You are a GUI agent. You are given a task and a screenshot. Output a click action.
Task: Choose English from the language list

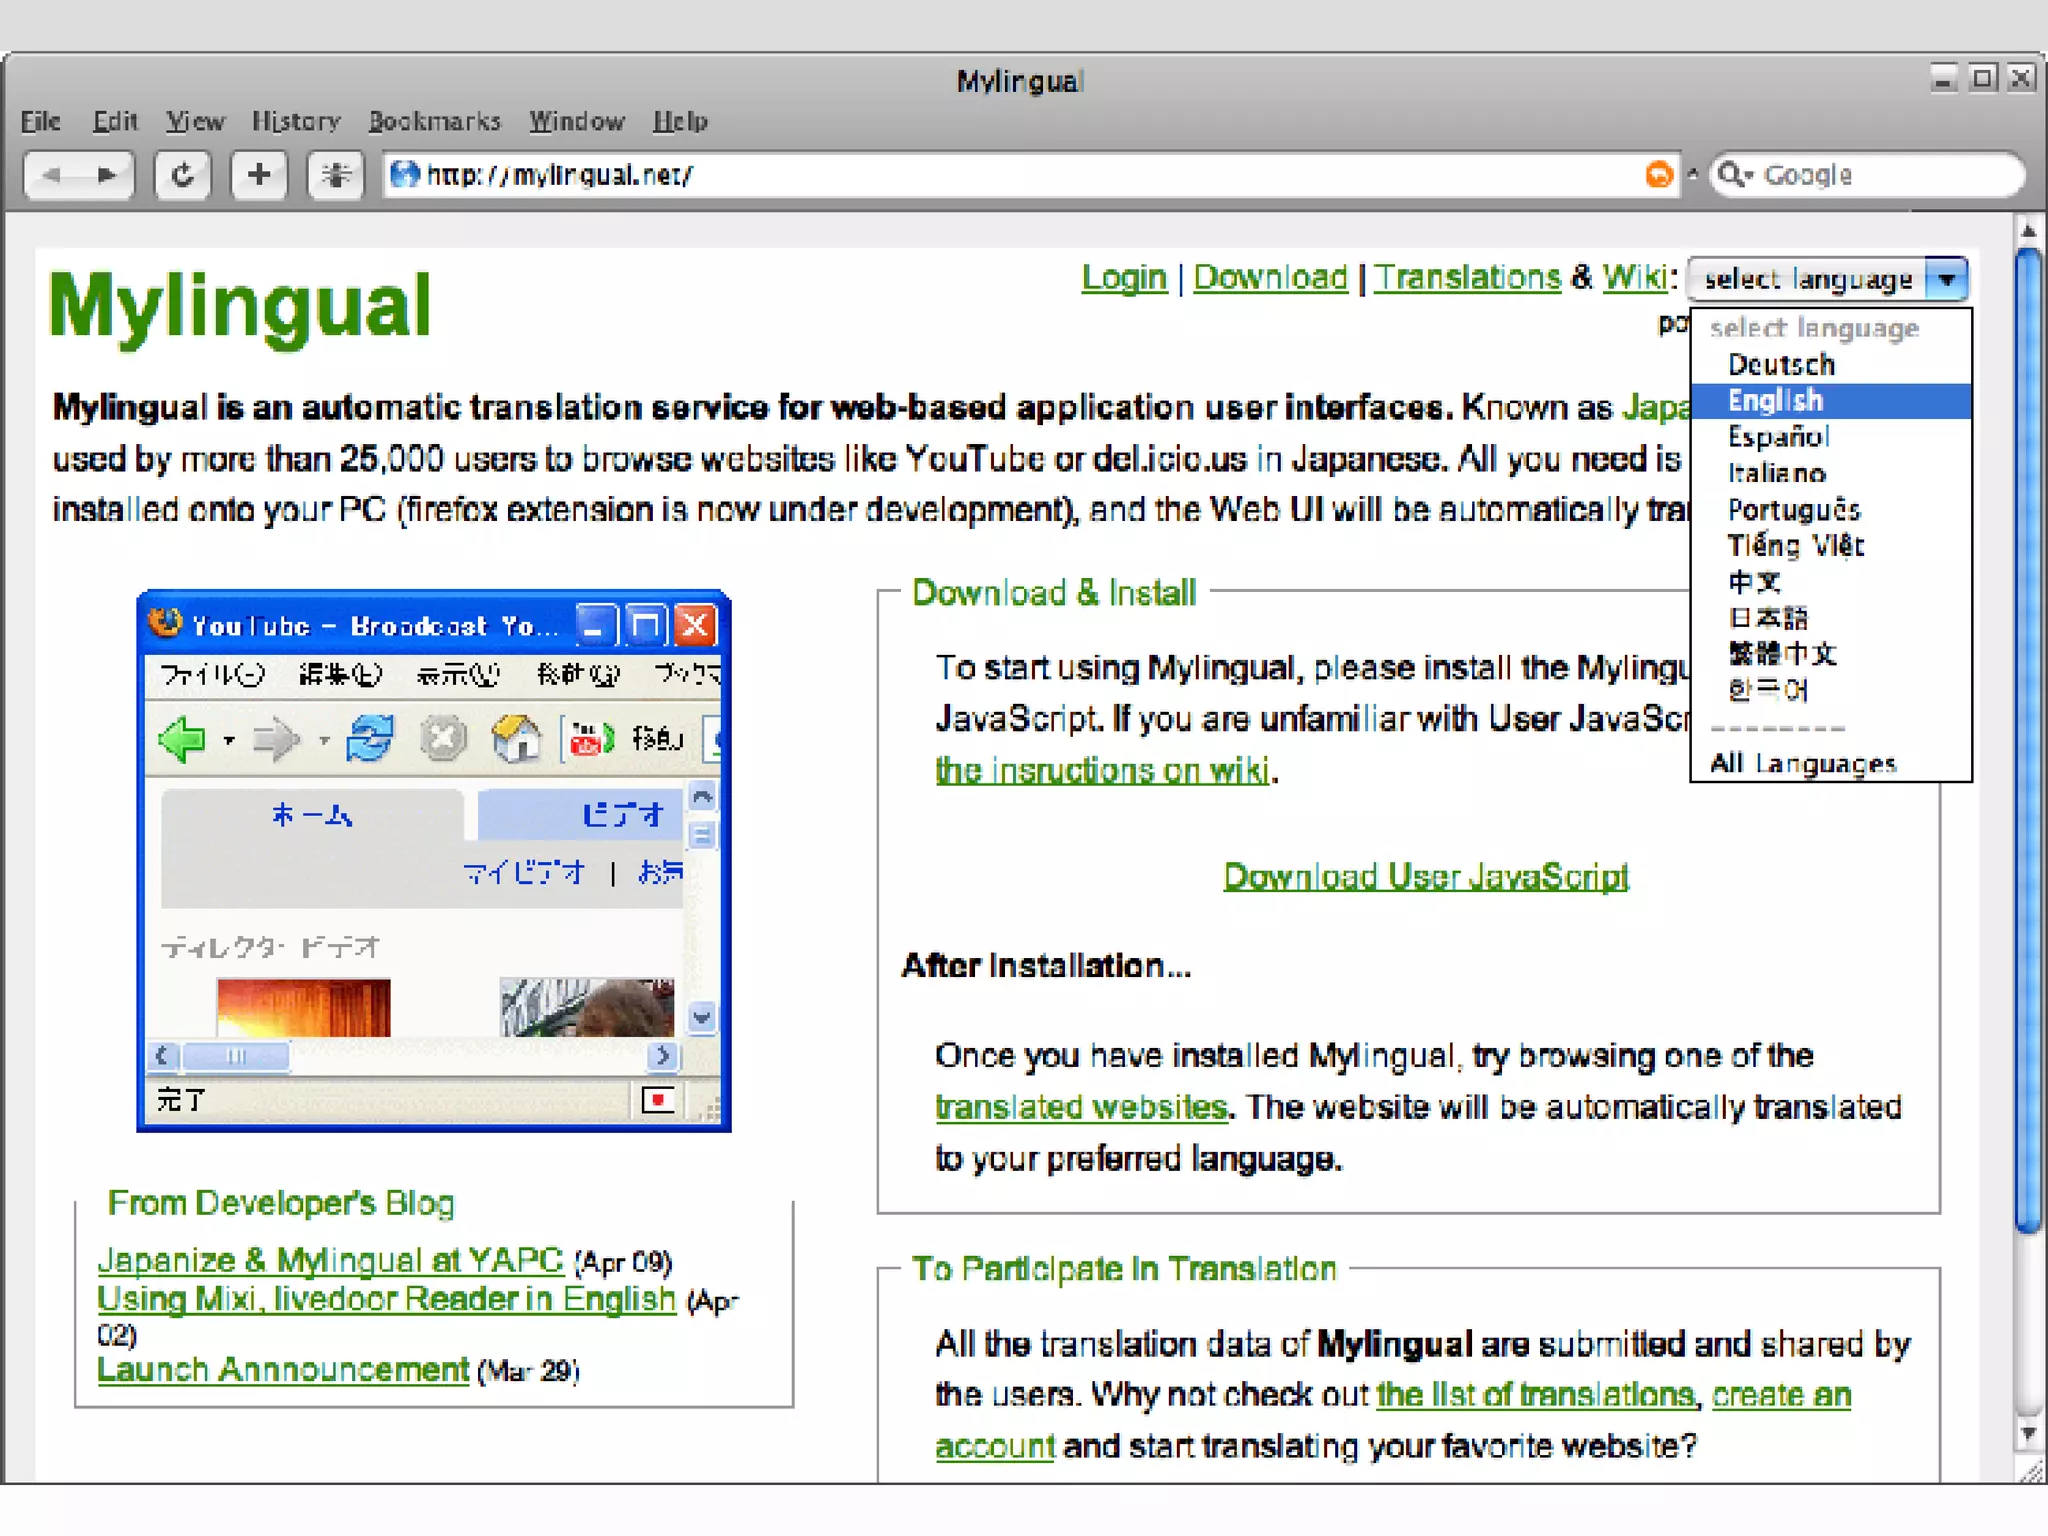pyautogui.click(x=1775, y=401)
